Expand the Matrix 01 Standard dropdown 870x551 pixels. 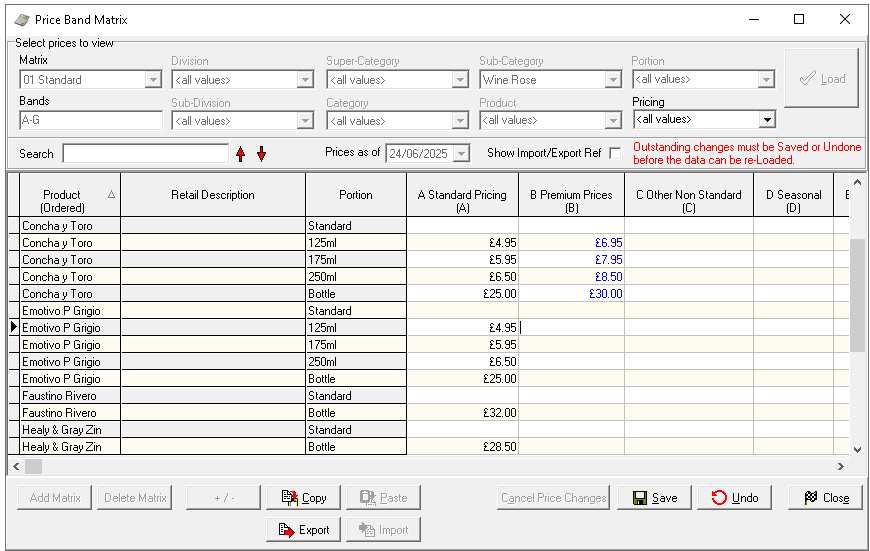coord(153,80)
